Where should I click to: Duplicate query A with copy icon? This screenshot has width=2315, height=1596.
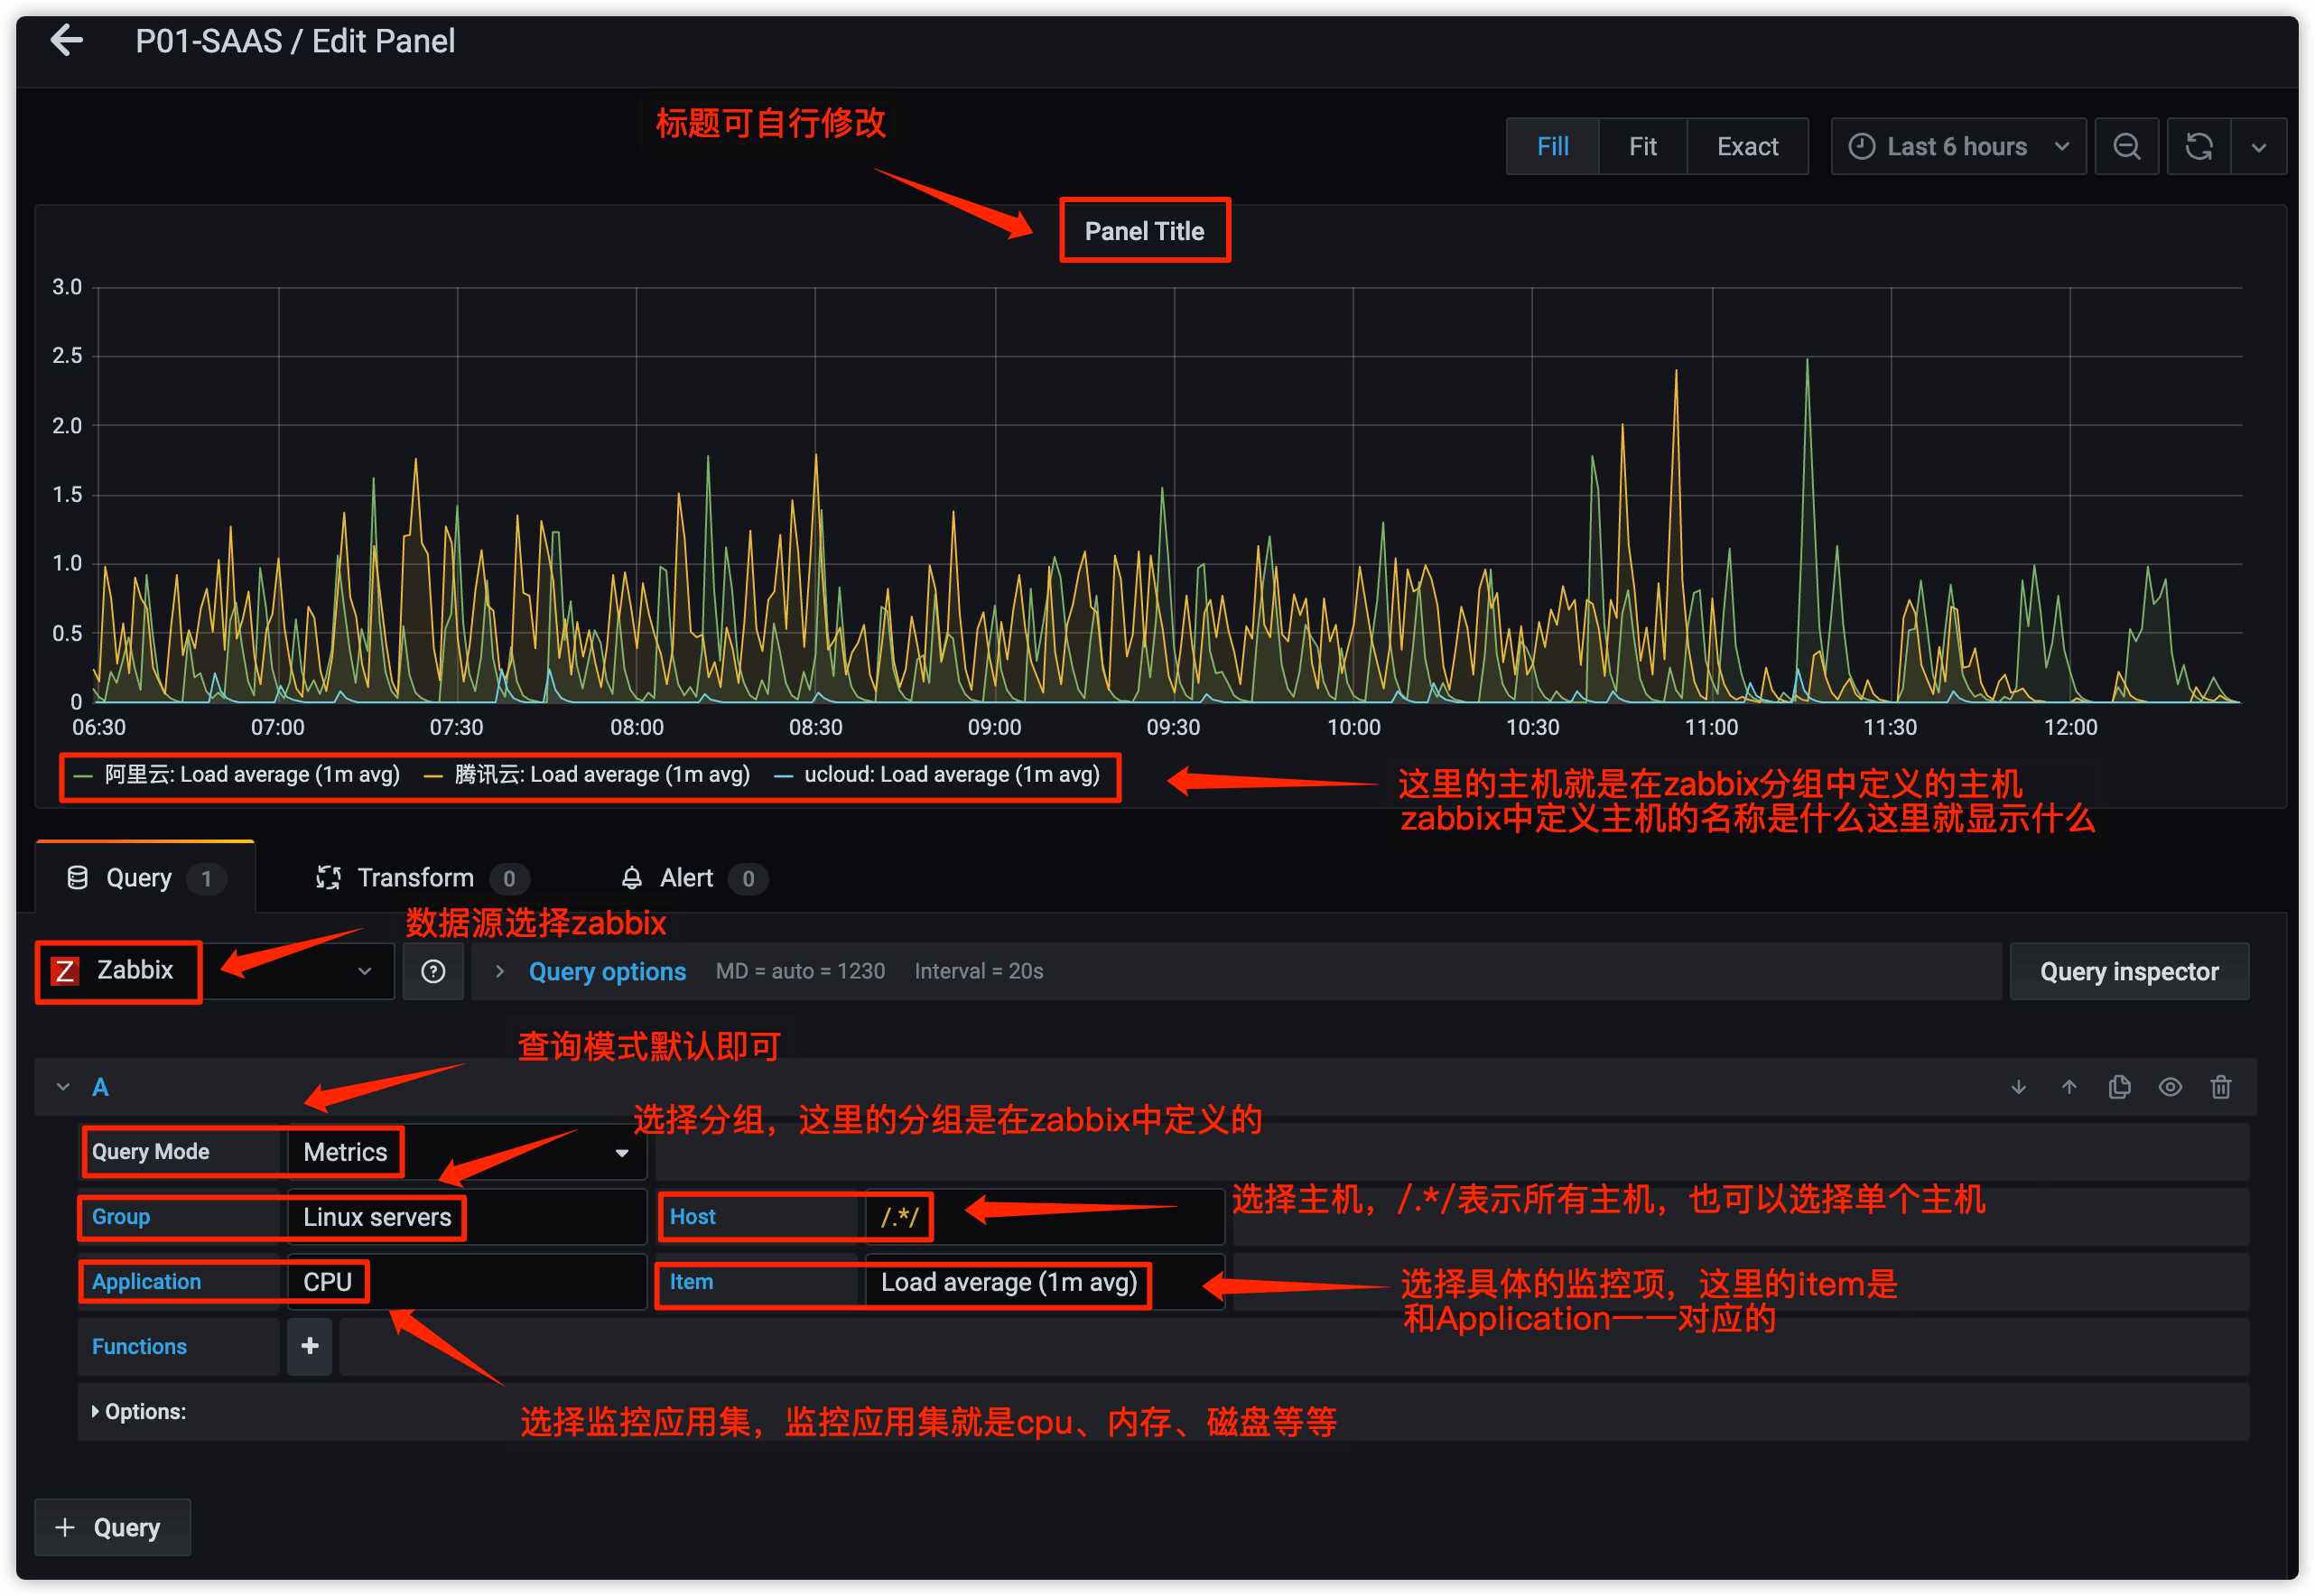point(2119,1087)
